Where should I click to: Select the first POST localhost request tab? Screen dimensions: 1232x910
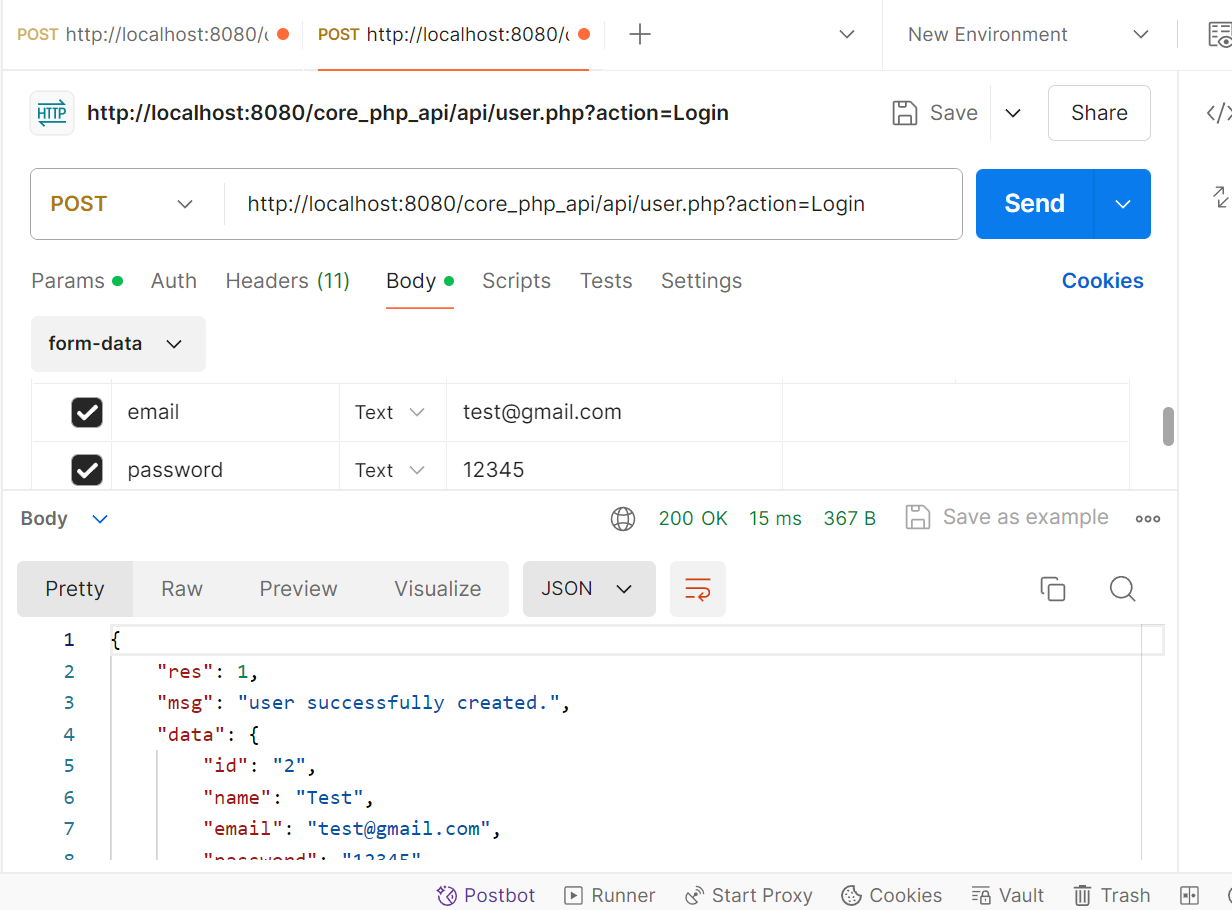coord(152,34)
